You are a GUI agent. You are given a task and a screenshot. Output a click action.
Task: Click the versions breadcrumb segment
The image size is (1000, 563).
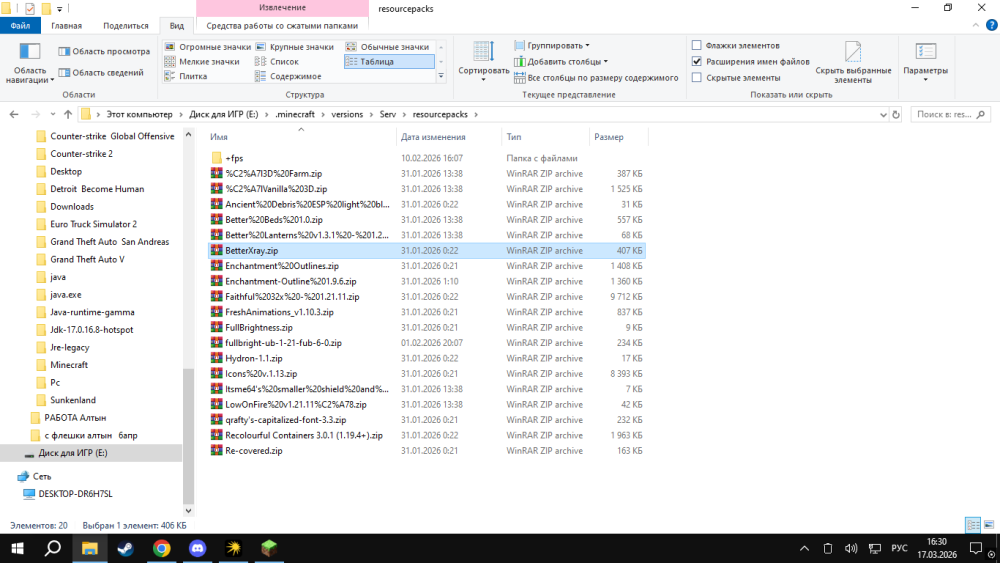pos(347,115)
